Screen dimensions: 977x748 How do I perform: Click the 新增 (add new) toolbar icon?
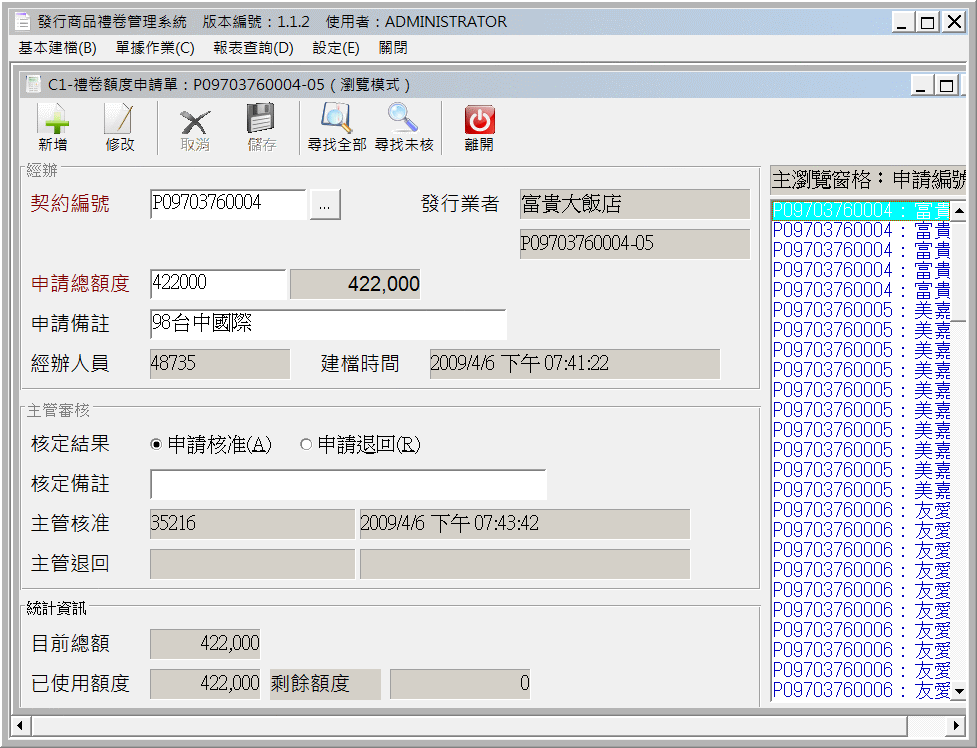coord(53,128)
